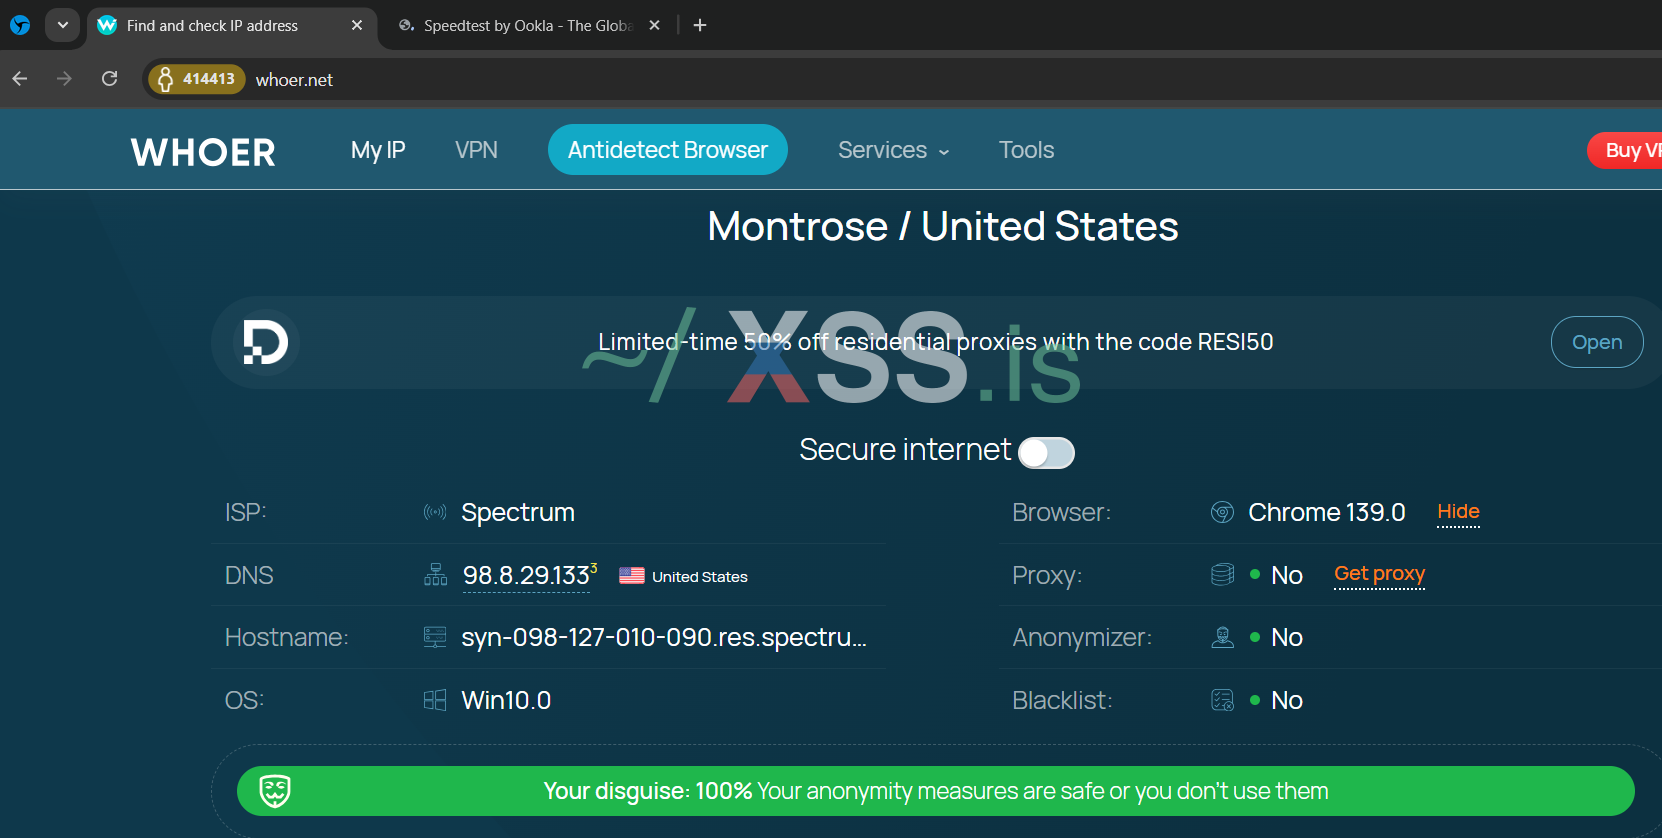Click the Antidetect Browser button

pos(668,150)
